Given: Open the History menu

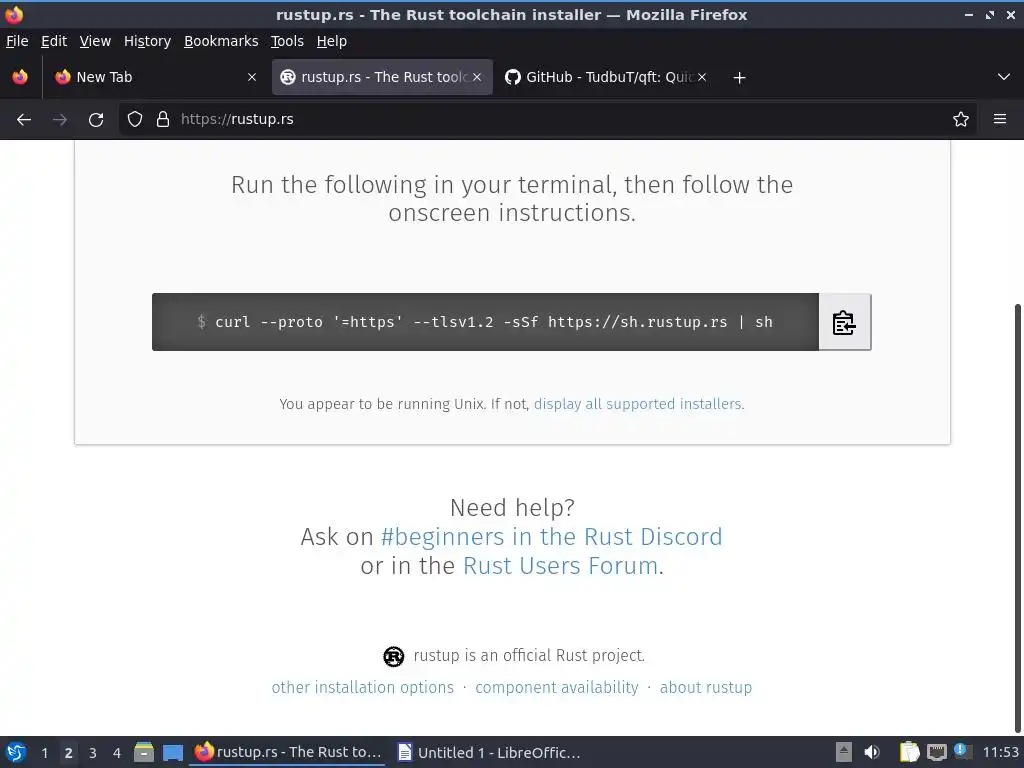Looking at the screenshot, I should point(148,41).
